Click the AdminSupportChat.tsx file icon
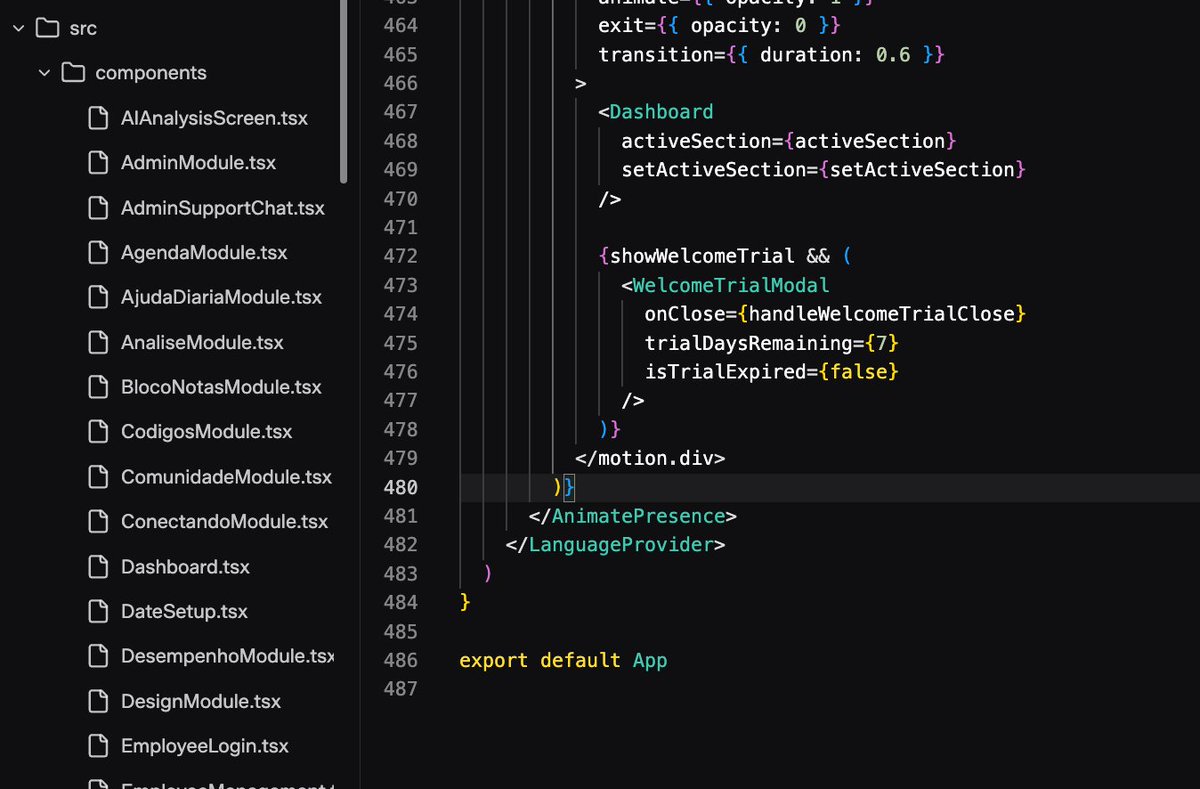This screenshot has height=789, width=1200. coord(98,208)
